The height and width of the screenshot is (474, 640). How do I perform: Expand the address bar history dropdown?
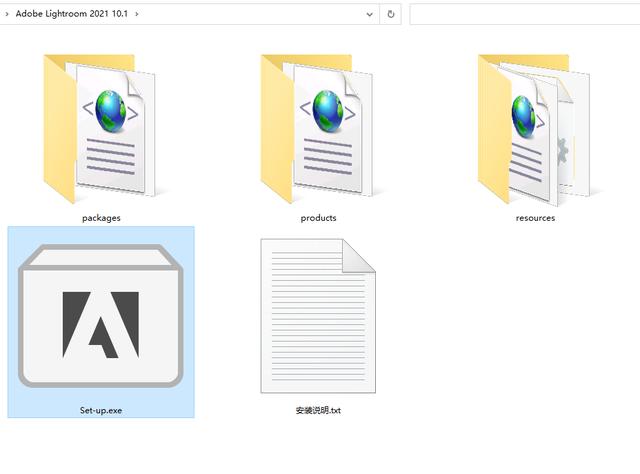(x=369, y=14)
